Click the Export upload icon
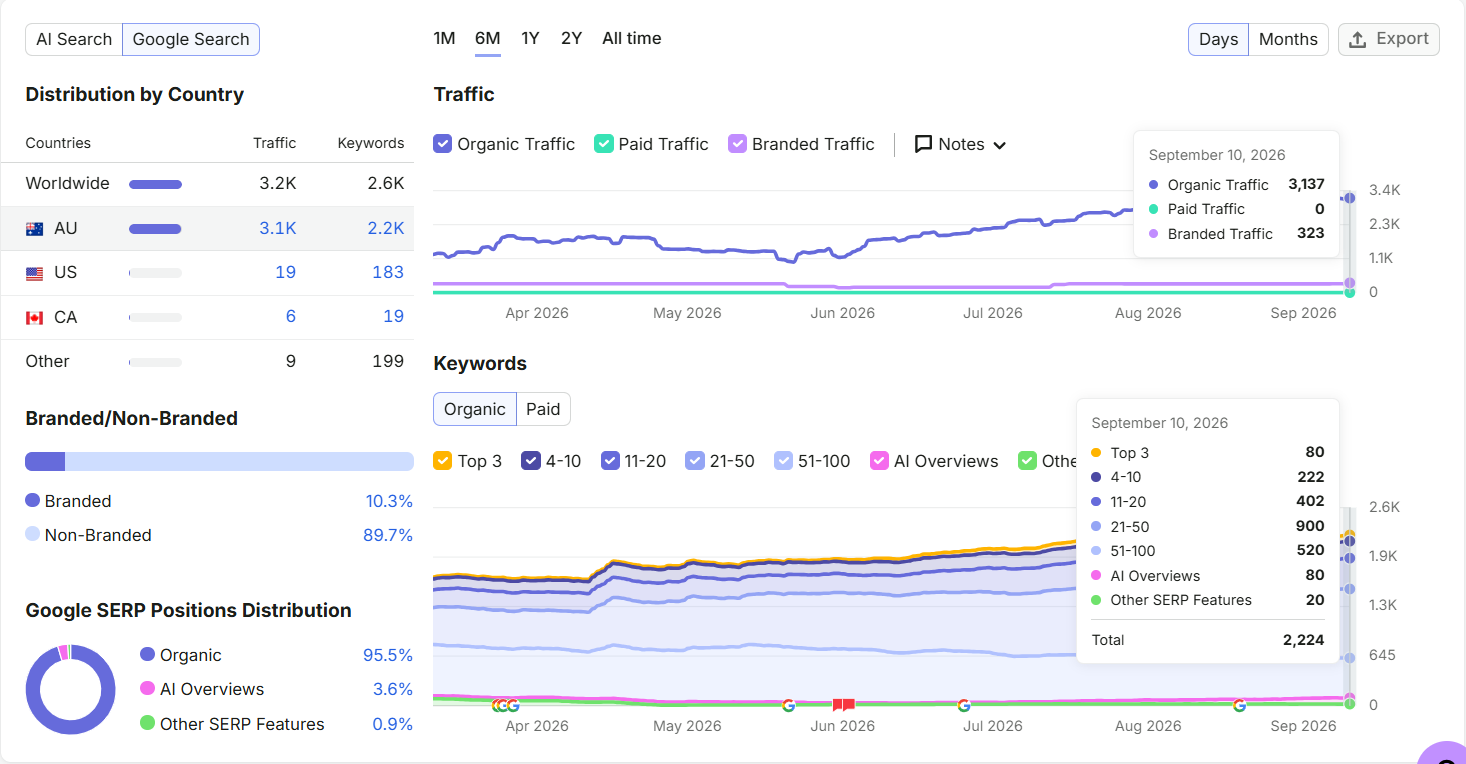The image size is (1466, 764). click(x=1357, y=39)
